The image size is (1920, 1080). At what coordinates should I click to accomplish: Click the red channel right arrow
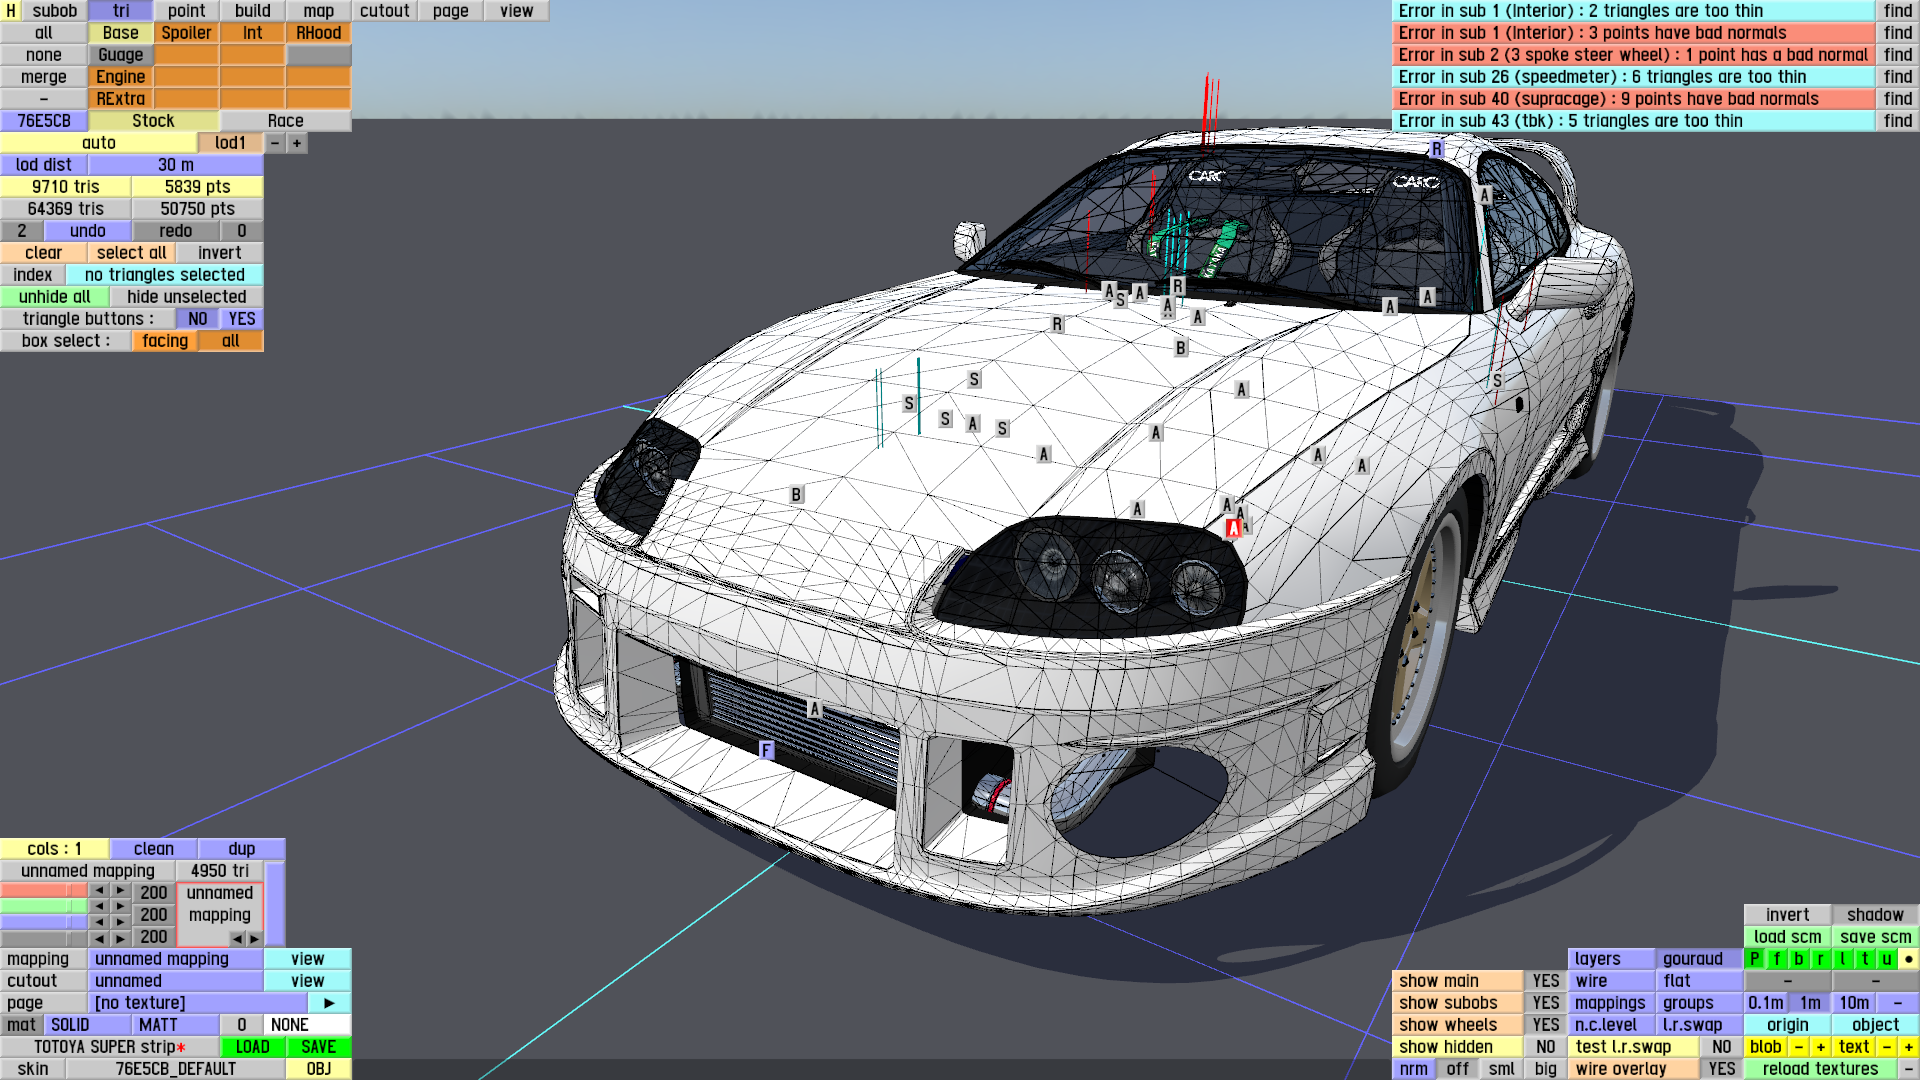[120, 890]
